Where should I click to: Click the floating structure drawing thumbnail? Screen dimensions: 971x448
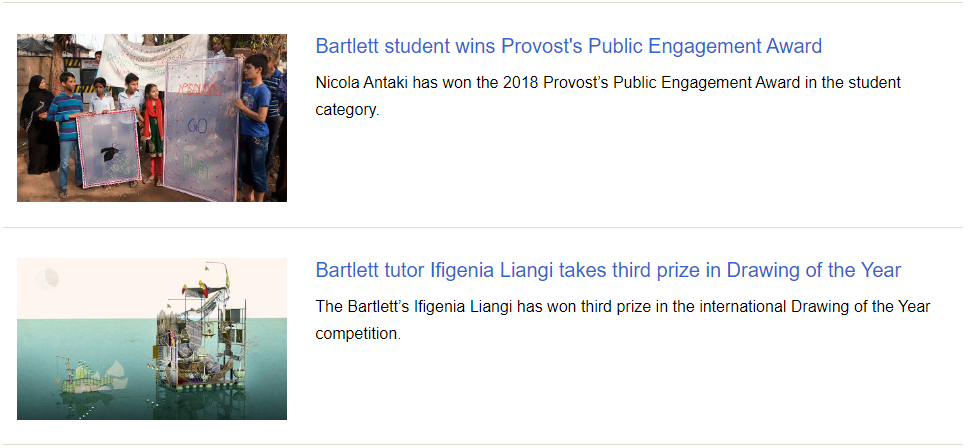pos(152,338)
